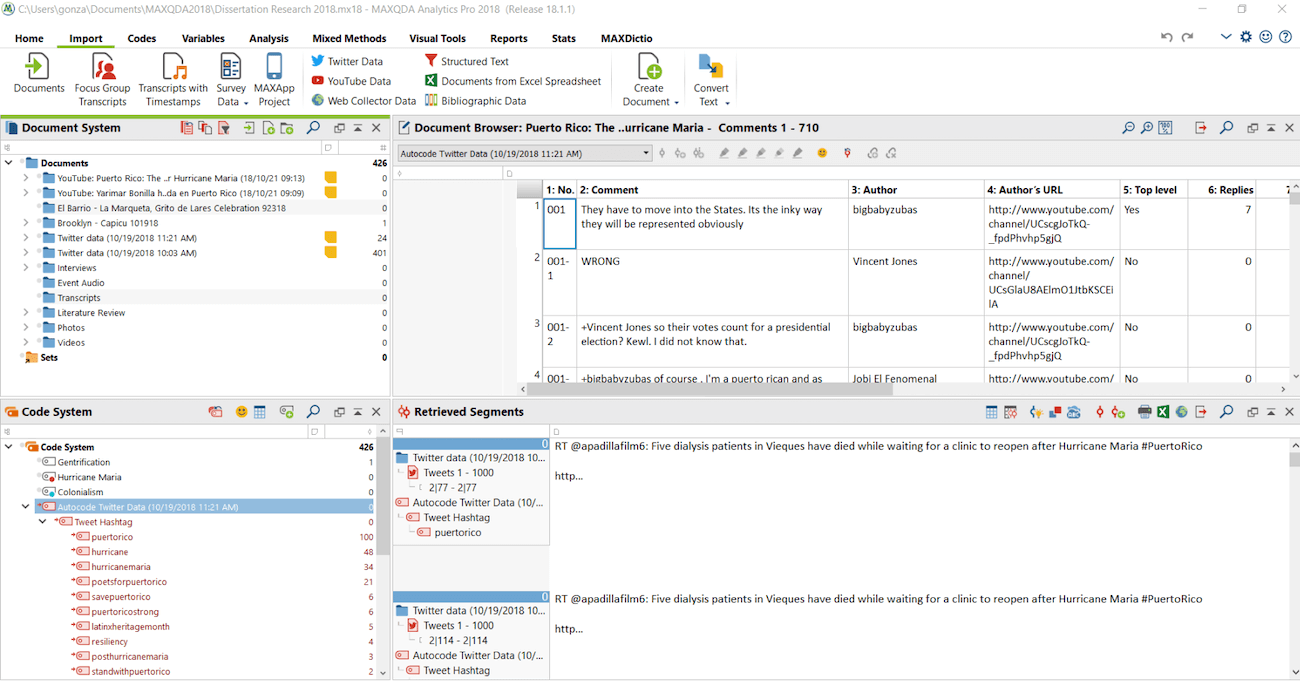Import Transcripts with Timestamps

coord(173,80)
